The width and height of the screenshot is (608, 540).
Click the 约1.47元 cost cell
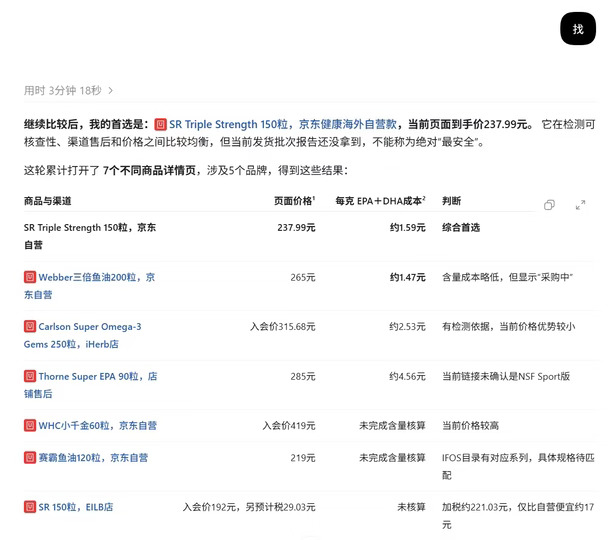coord(408,277)
